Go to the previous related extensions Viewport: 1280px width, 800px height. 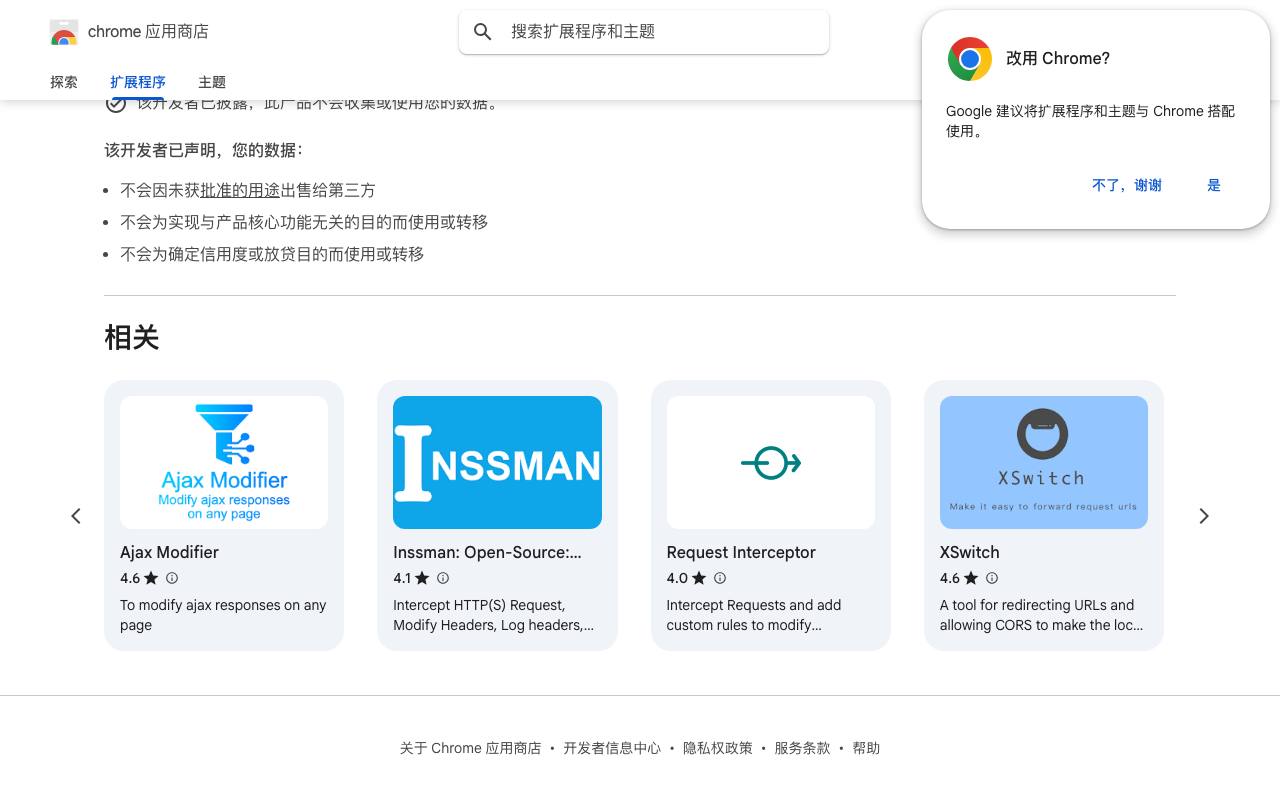coord(76,516)
